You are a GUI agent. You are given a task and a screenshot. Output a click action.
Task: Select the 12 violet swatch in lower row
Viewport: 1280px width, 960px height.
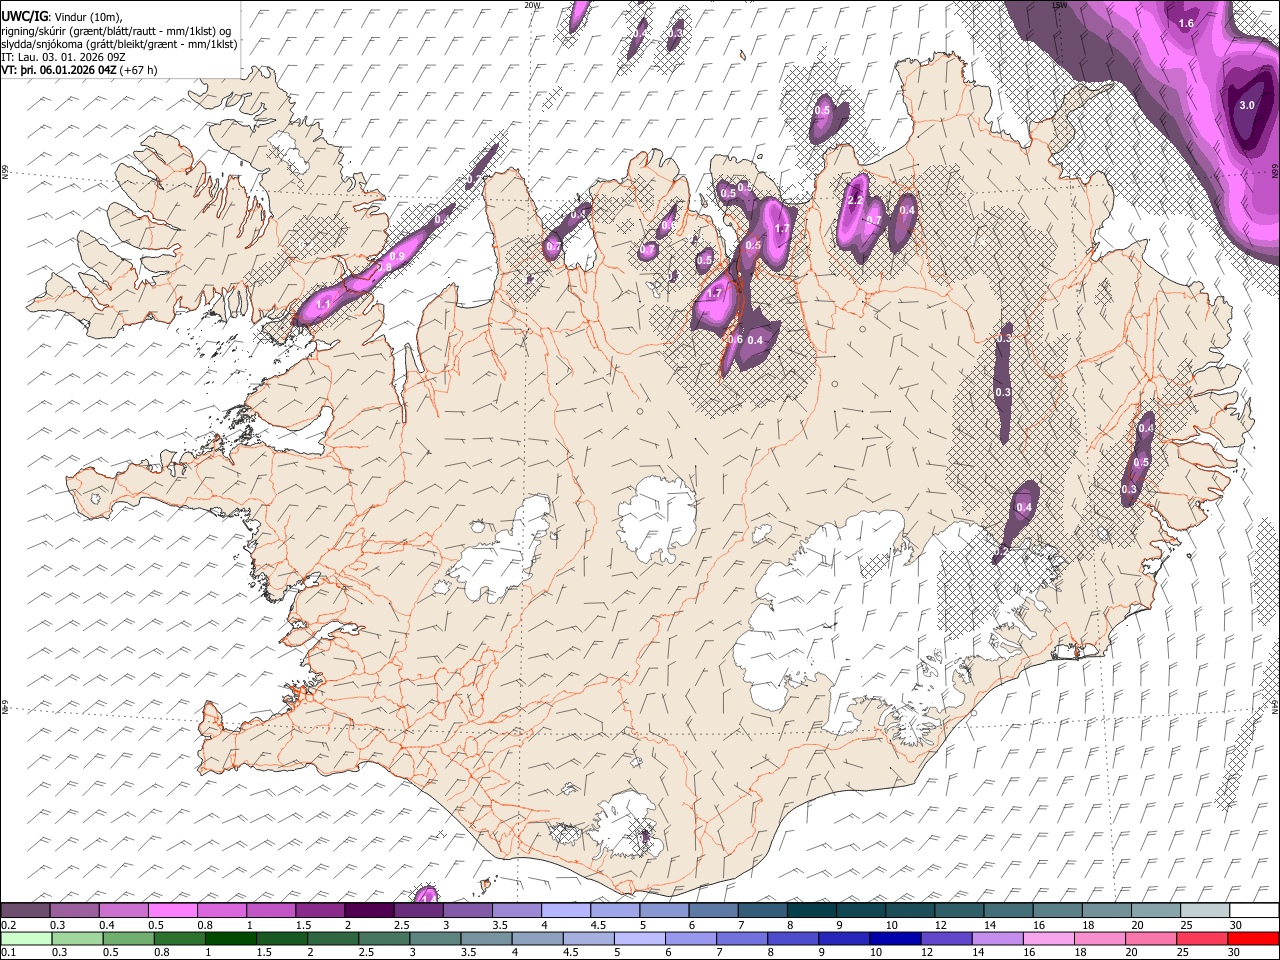click(945, 939)
